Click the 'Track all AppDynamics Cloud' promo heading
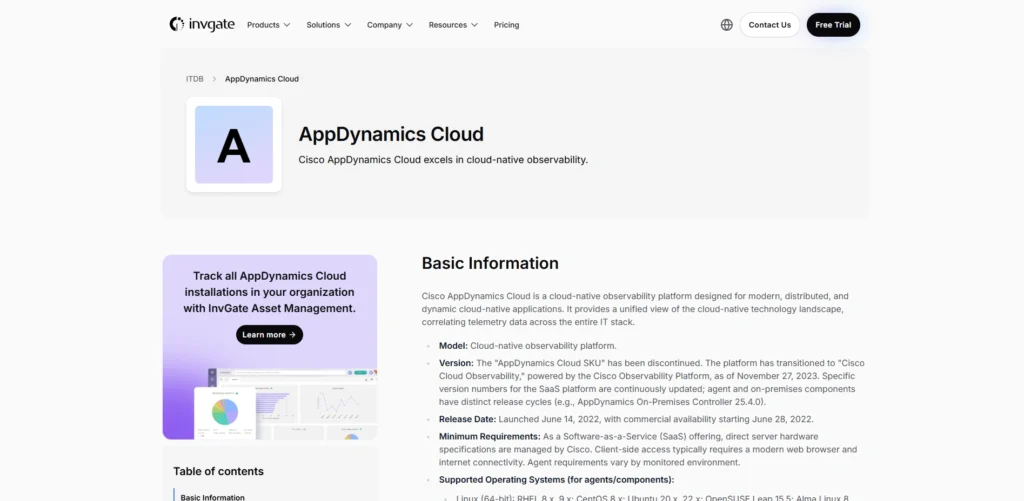This screenshot has height=501, width=1024. 270,292
